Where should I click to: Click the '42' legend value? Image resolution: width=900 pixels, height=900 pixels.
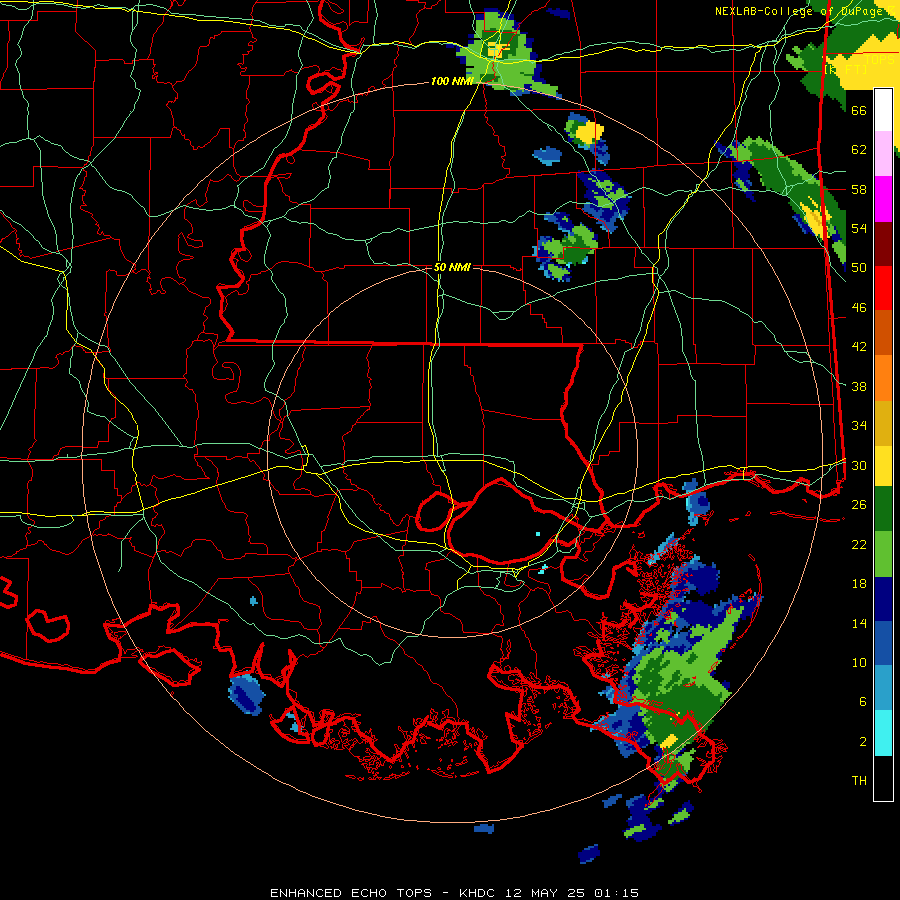(x=859, y=347)
